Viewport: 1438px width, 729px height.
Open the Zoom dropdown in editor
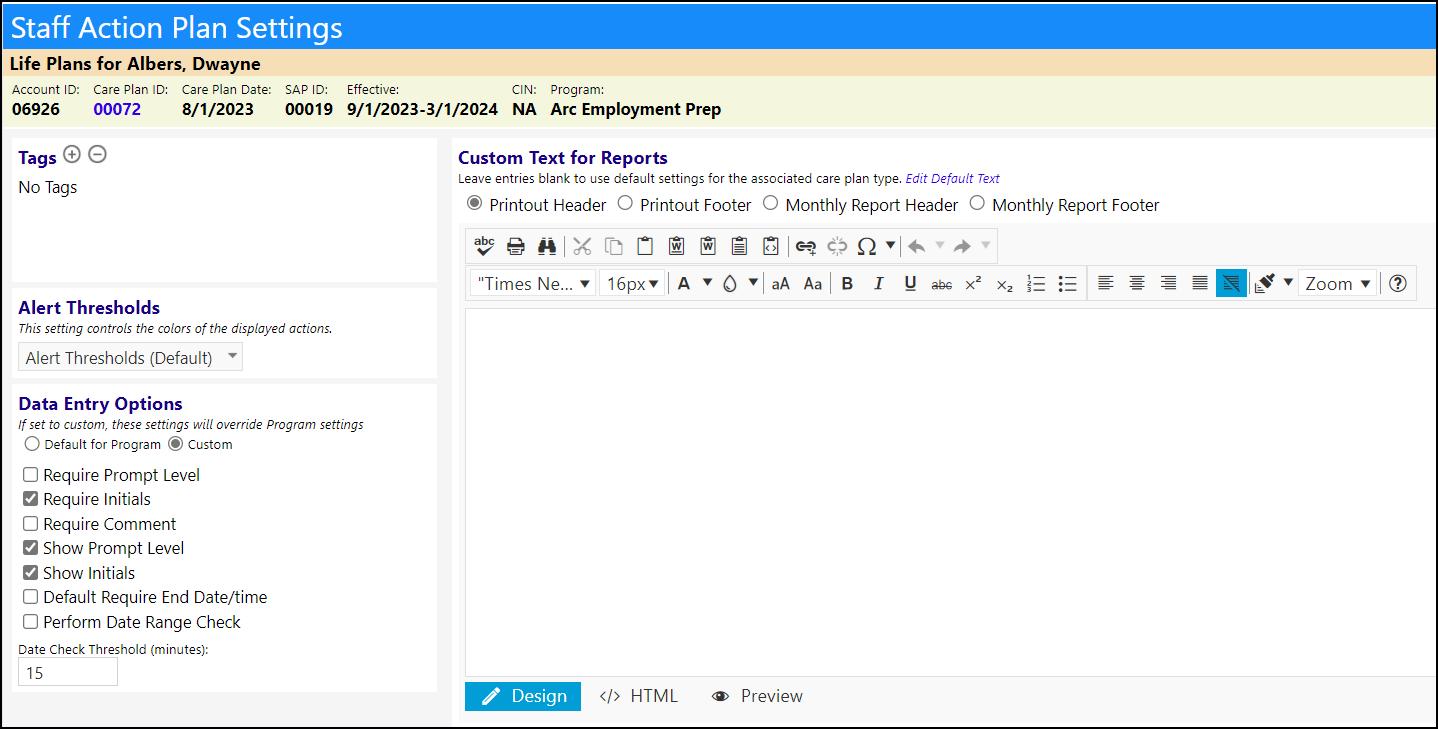pyautogui.click(x=1337, y=284)
